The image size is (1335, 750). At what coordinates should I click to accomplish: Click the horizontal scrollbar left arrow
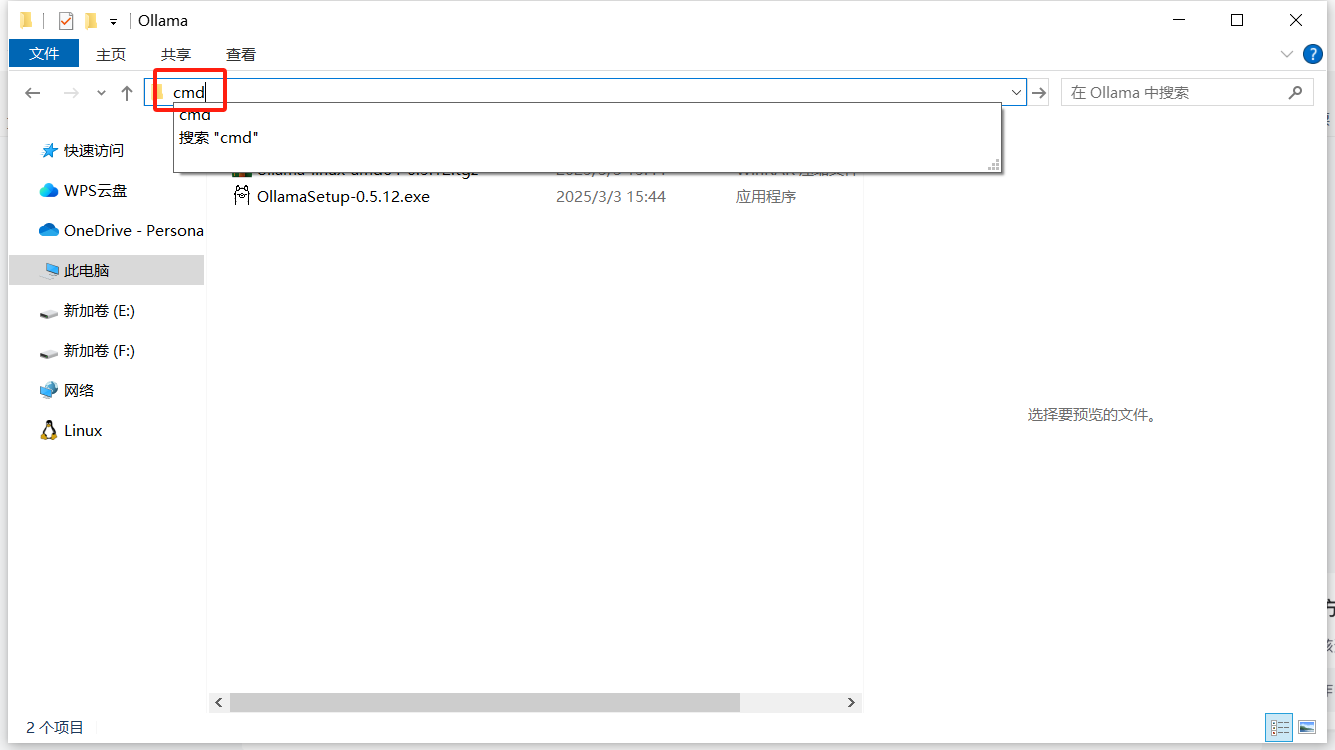point(219,703)
